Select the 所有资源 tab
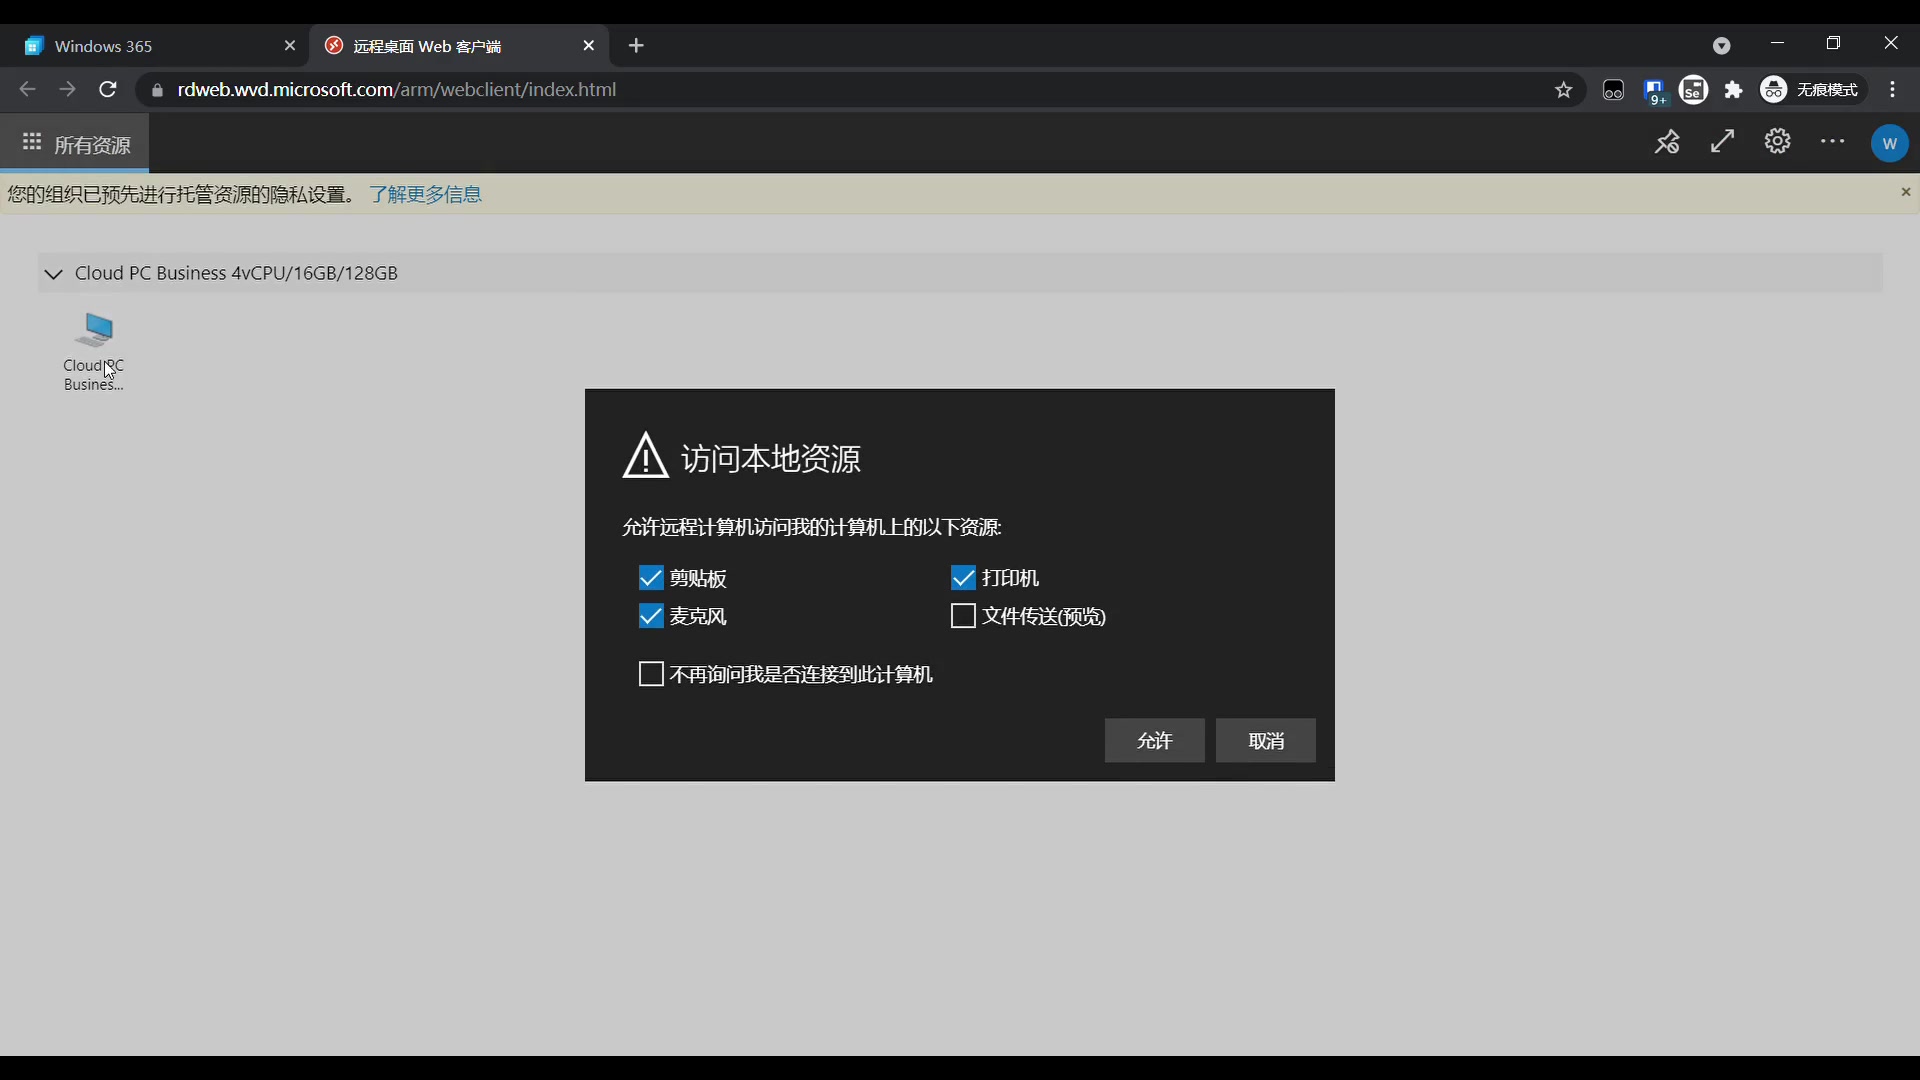The height and width of the screenshot is (1080, 1920). point(76,144)
